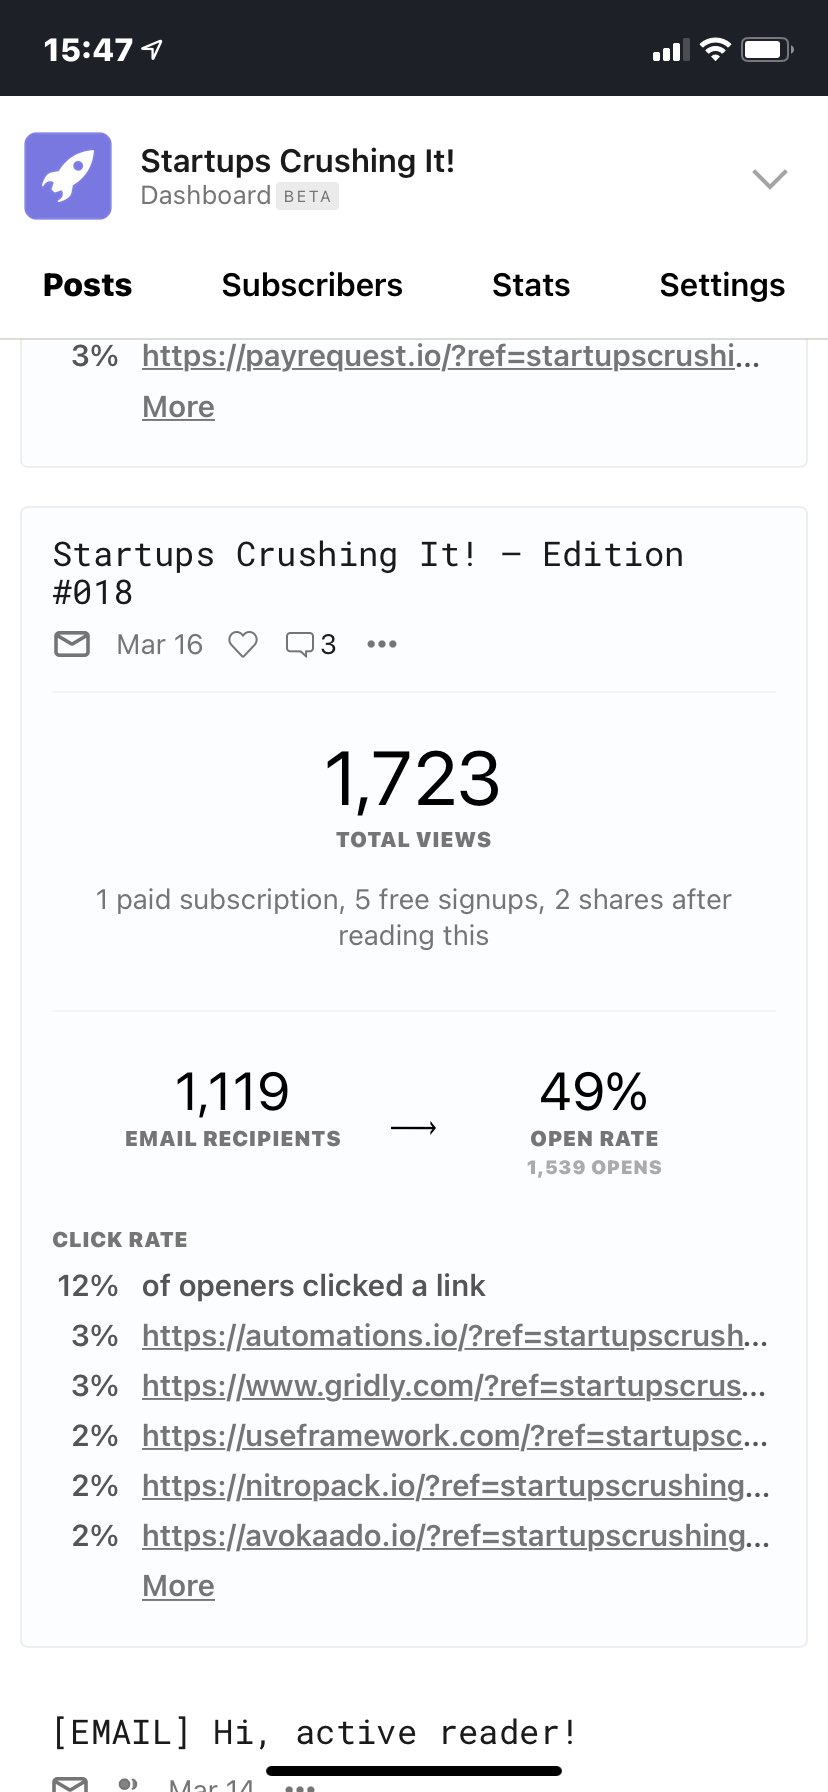Open the three-dots menu for Edition #018

click(x=382, y=644)
